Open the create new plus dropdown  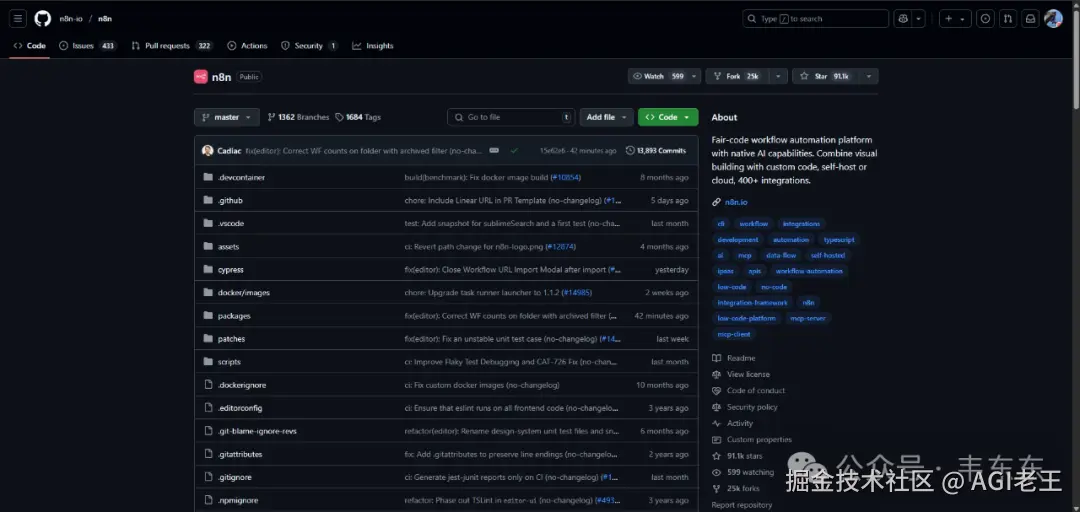[955, 19]
